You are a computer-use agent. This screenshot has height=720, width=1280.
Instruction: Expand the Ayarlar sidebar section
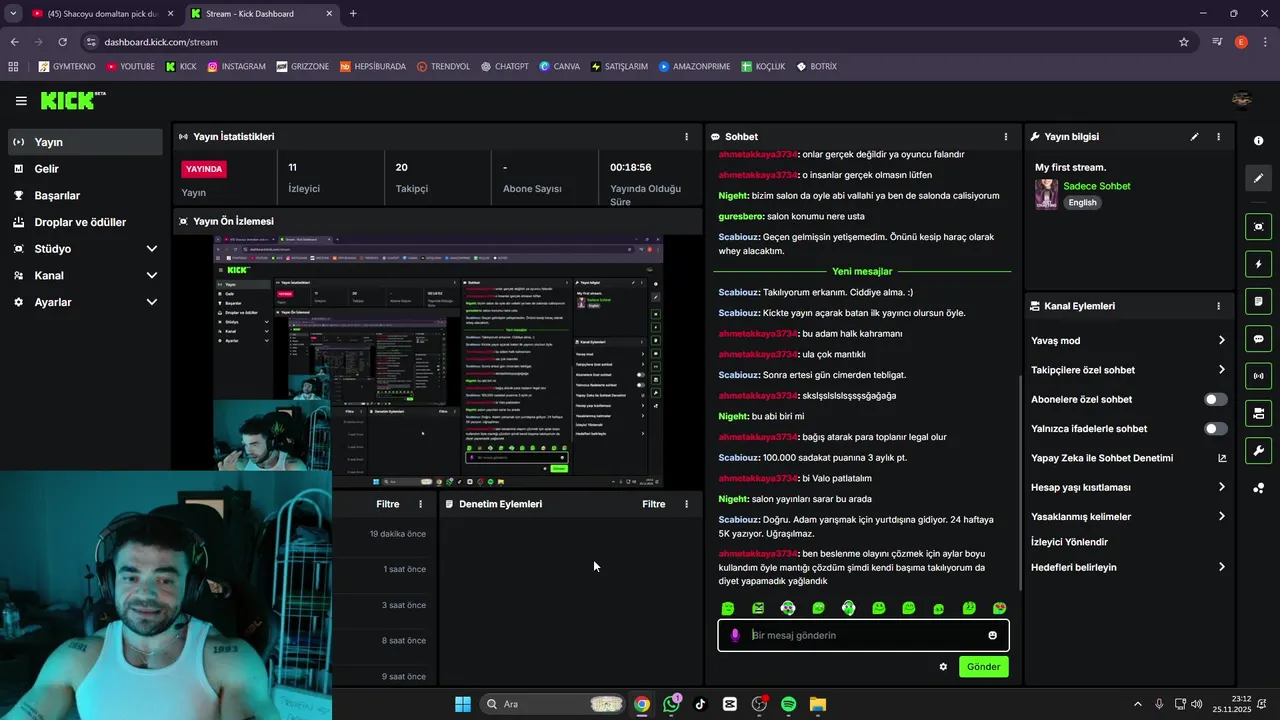point(152,302)
